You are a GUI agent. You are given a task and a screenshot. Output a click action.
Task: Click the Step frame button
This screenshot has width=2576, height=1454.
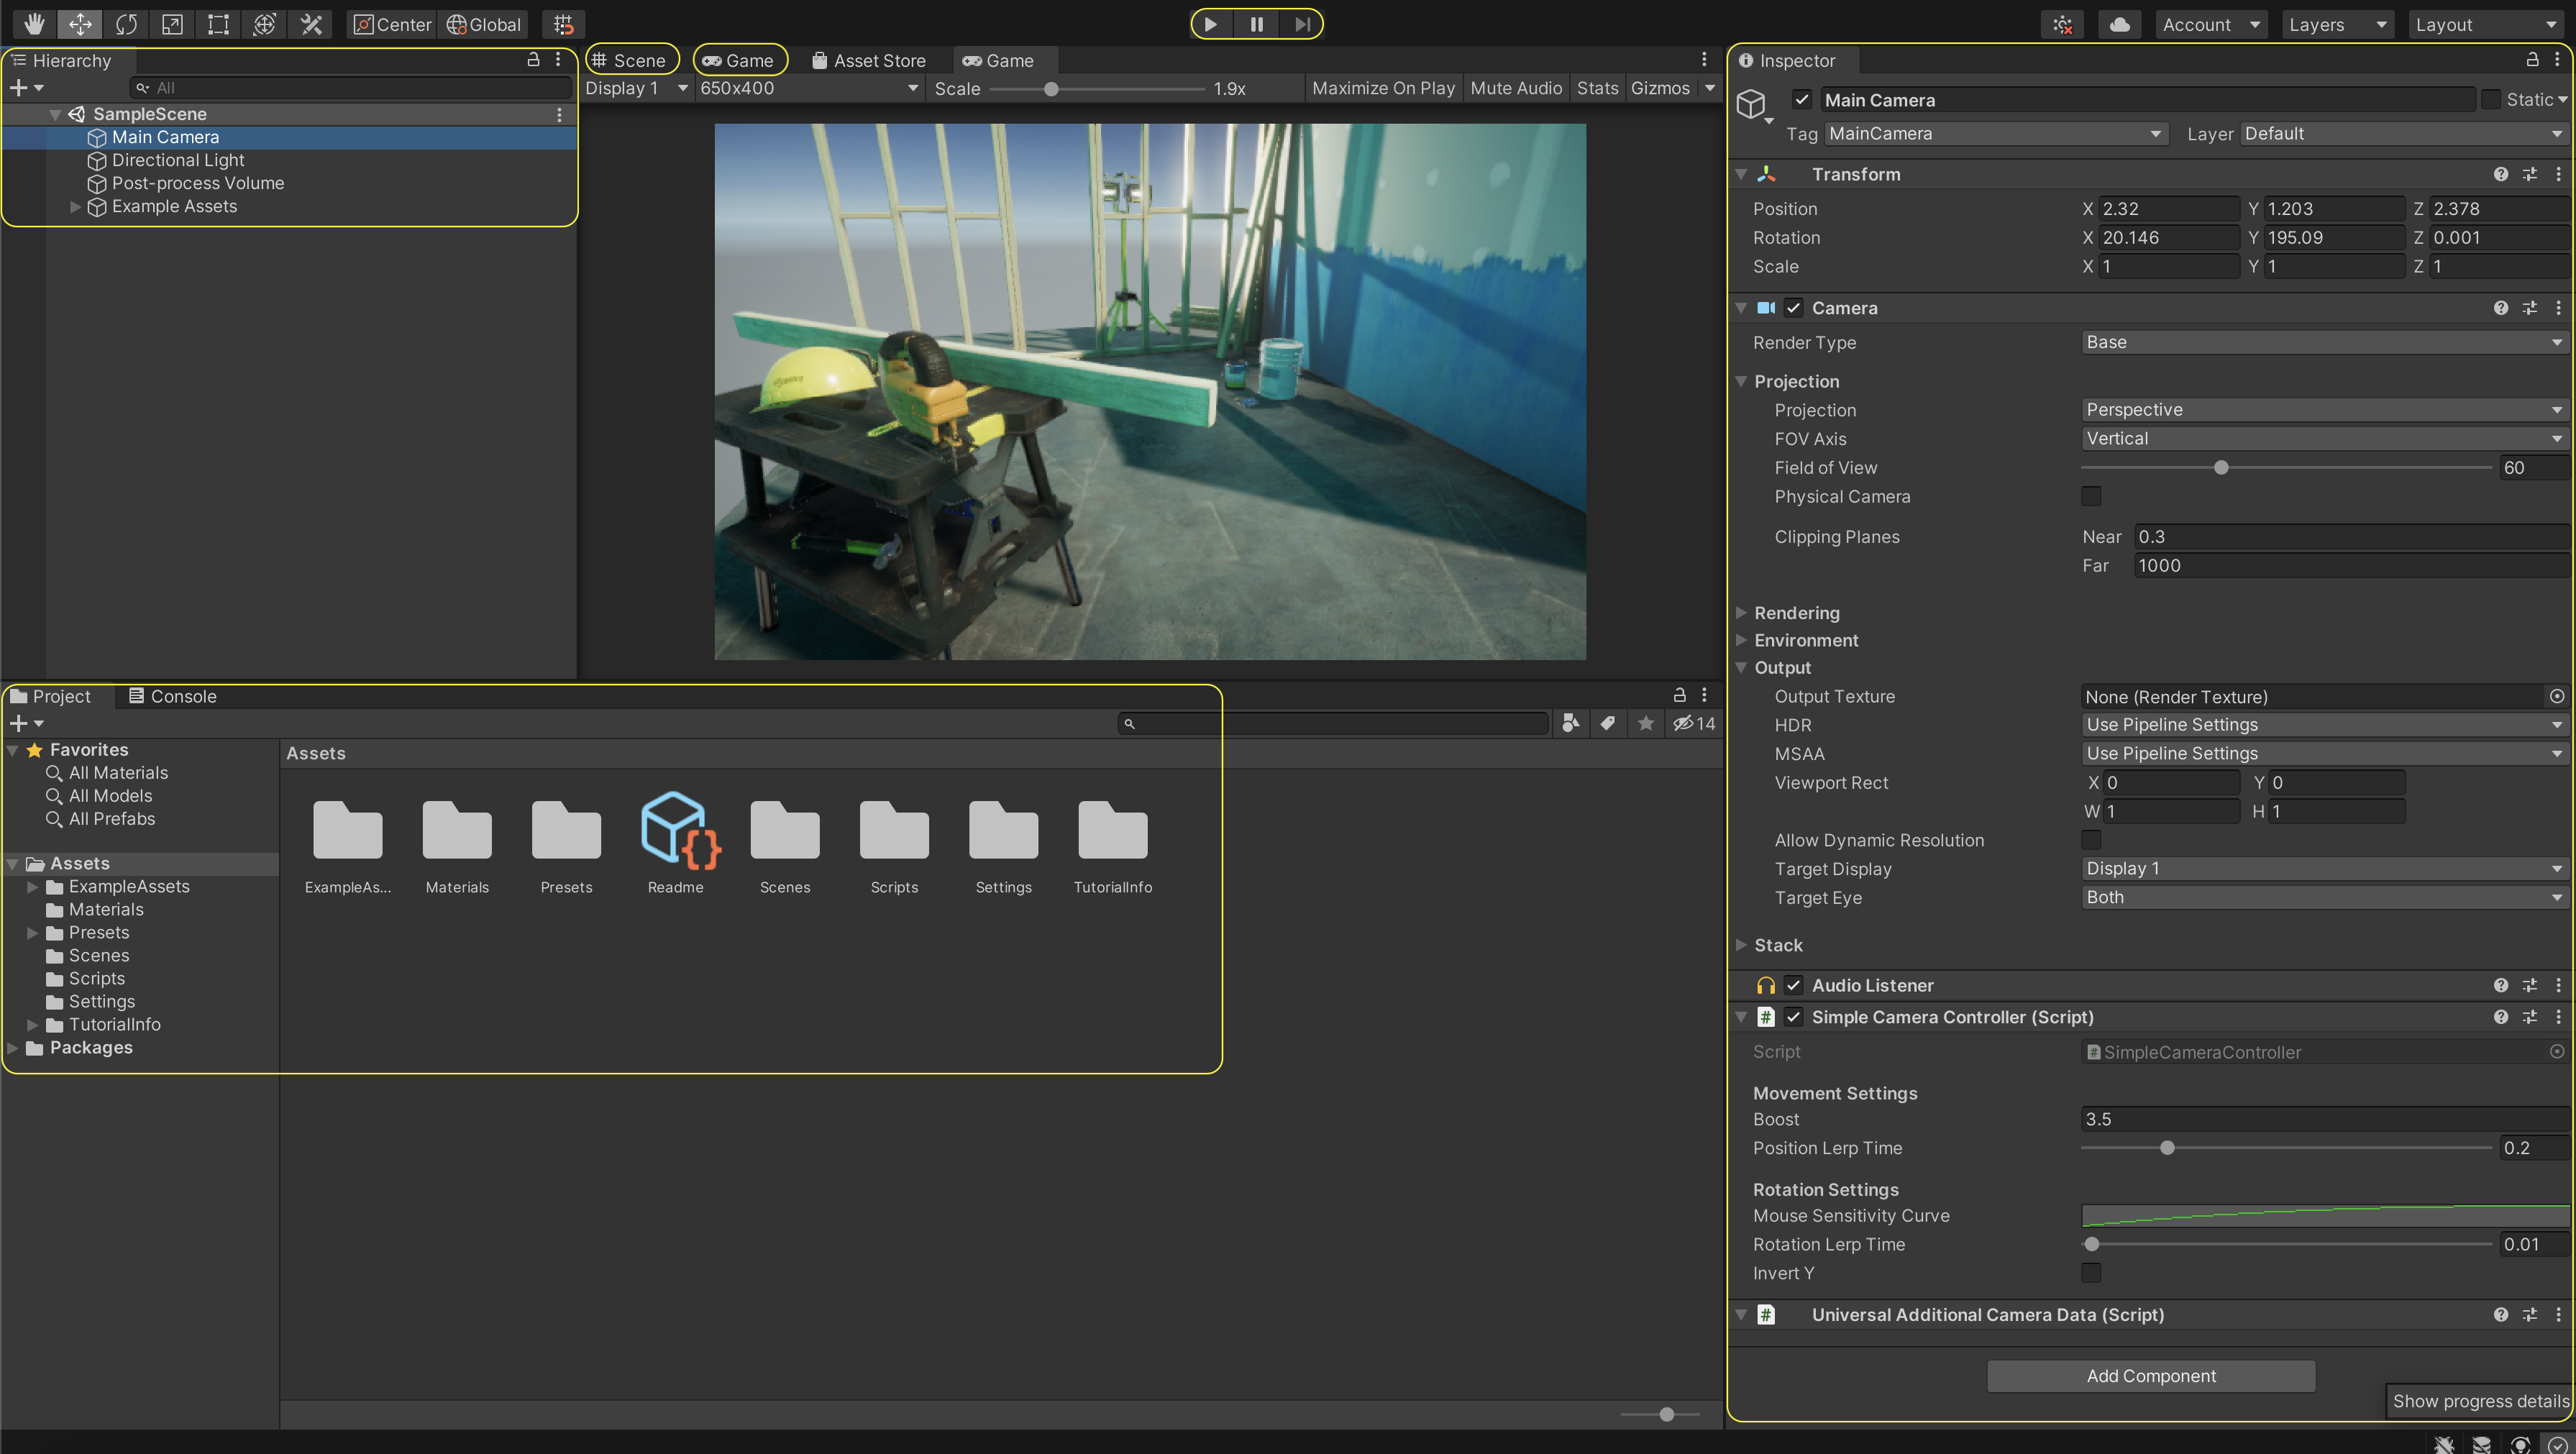[x=1302, y=24]
